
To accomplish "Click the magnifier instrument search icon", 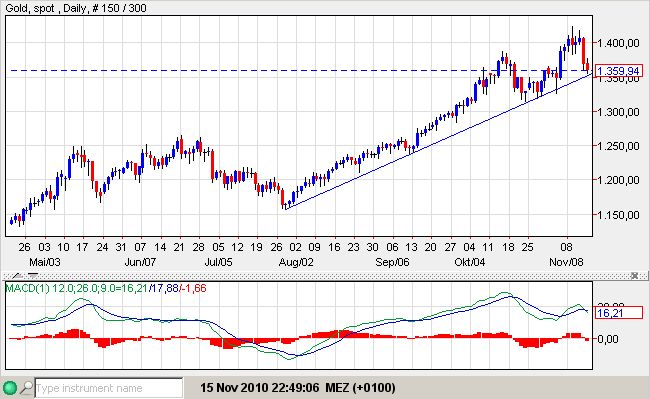I will (x=27, y=388).
